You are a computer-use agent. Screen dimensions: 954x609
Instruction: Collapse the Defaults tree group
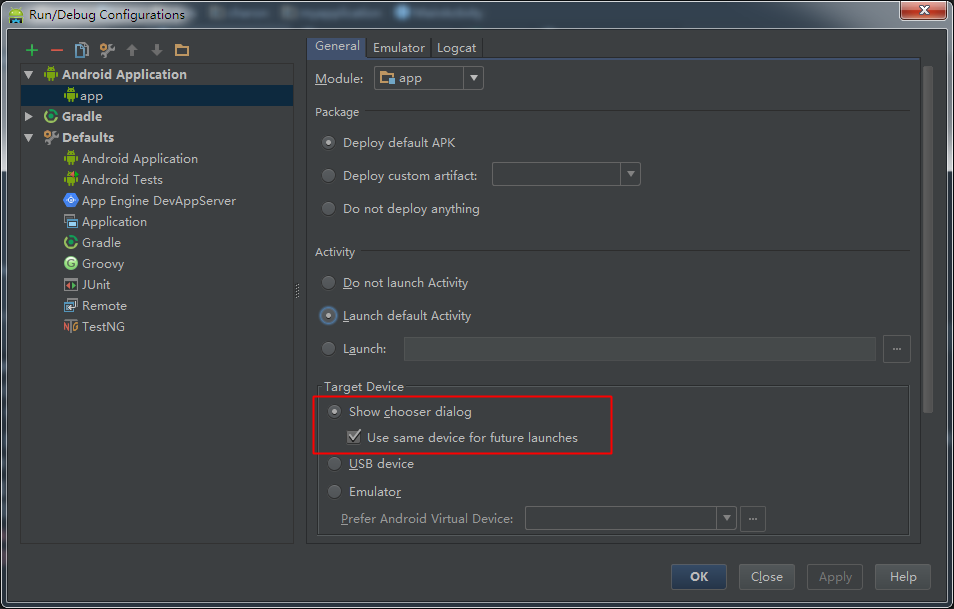point(29,138)
